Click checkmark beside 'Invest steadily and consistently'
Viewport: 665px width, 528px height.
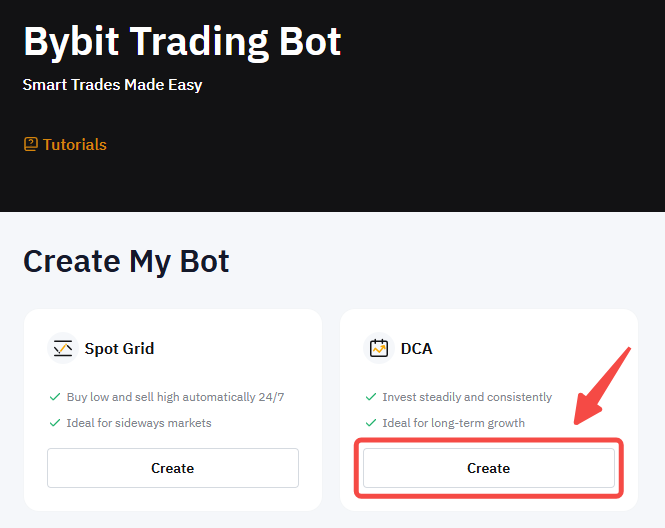(x=371, y=397)
